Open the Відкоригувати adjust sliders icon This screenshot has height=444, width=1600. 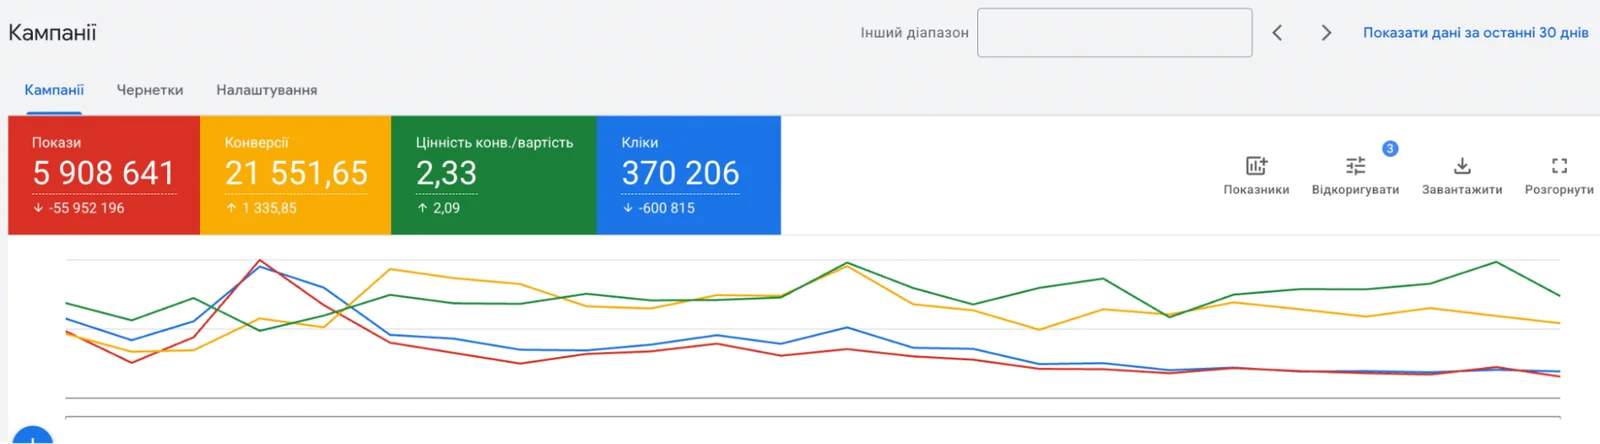(1355, 166)
